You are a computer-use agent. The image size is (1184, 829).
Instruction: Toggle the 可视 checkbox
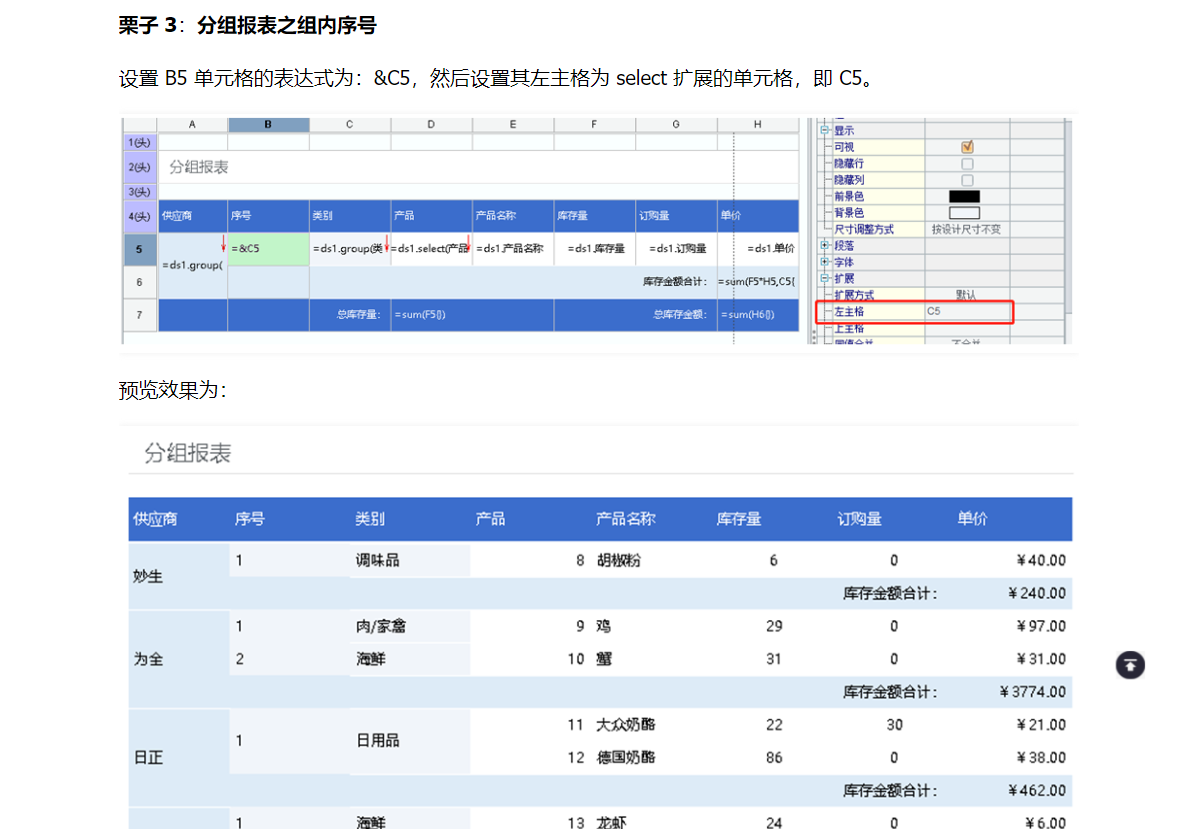click(967, 147)
